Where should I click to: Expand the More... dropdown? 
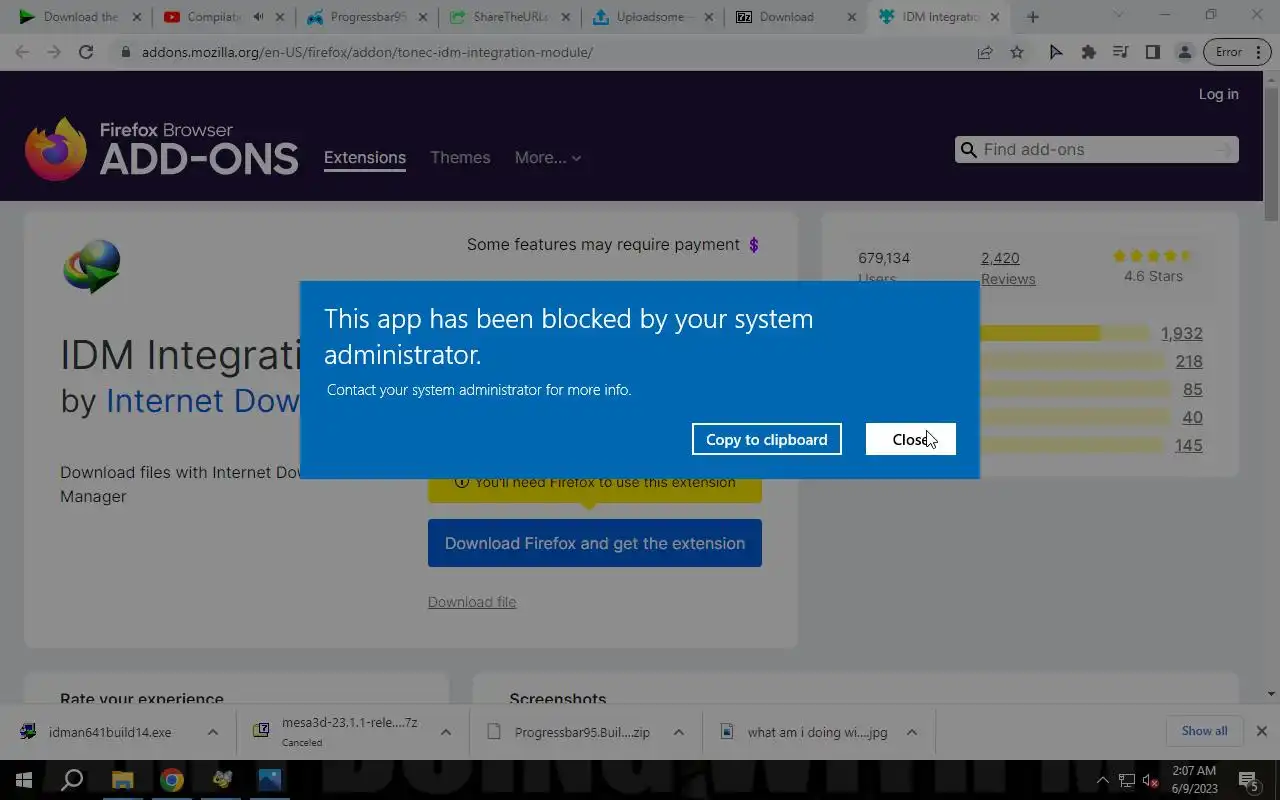[x=547, y=157]
